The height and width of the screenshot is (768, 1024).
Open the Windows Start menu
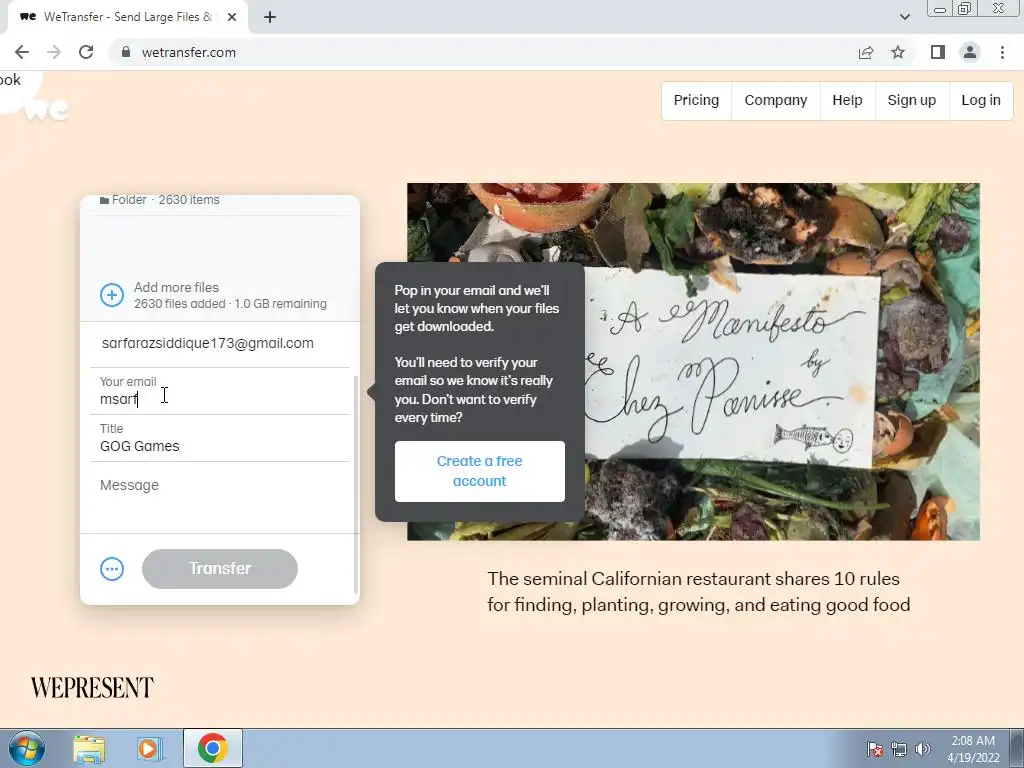[x=27, y=748]
